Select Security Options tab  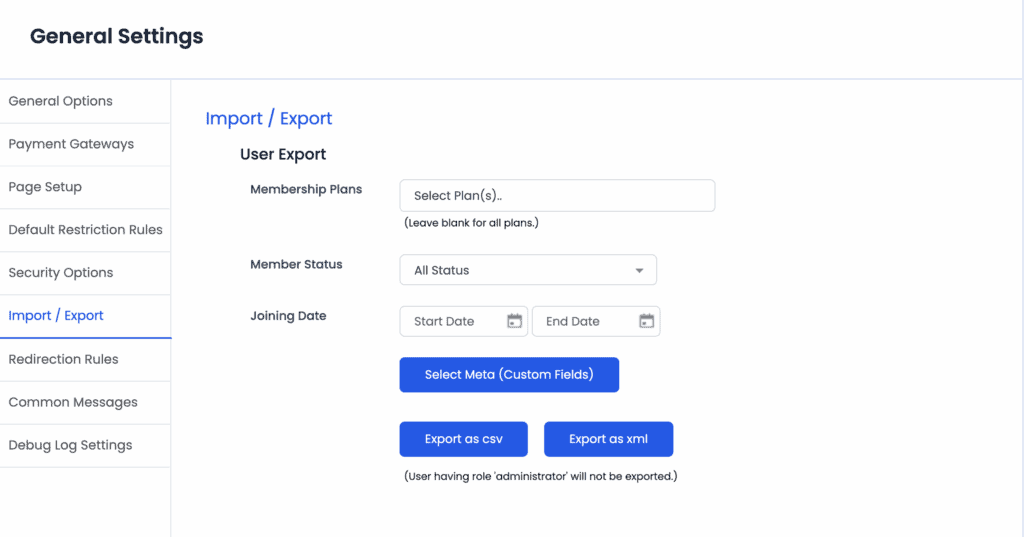click(x=85, y=273)
